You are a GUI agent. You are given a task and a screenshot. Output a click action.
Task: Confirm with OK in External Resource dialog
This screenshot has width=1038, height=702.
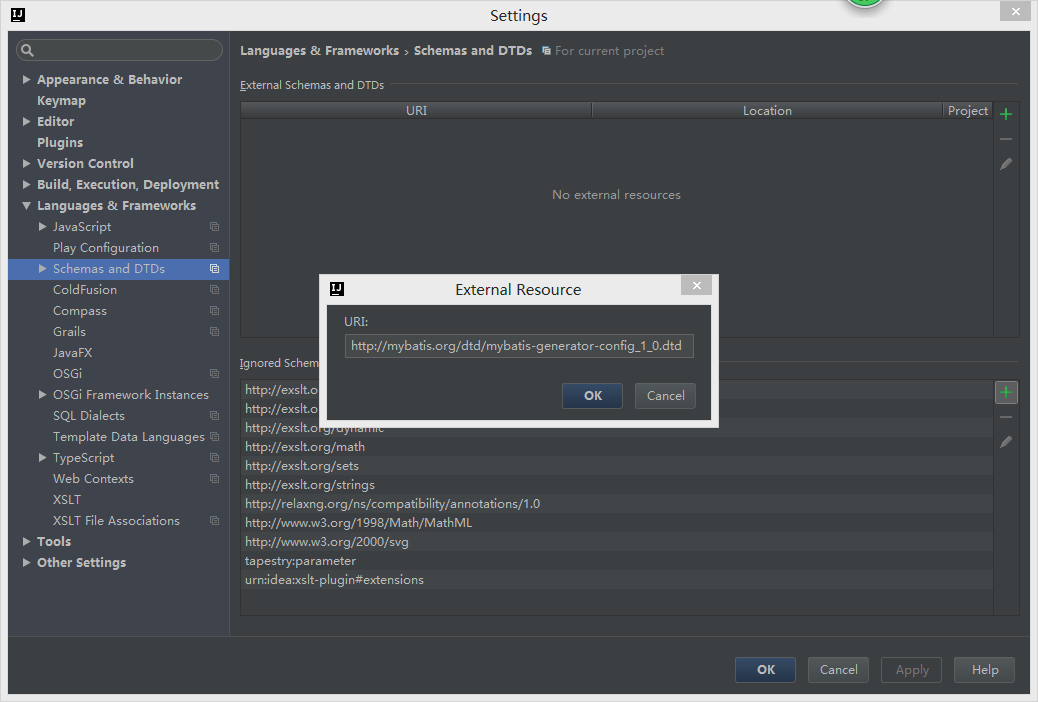[x=592, y=396]
